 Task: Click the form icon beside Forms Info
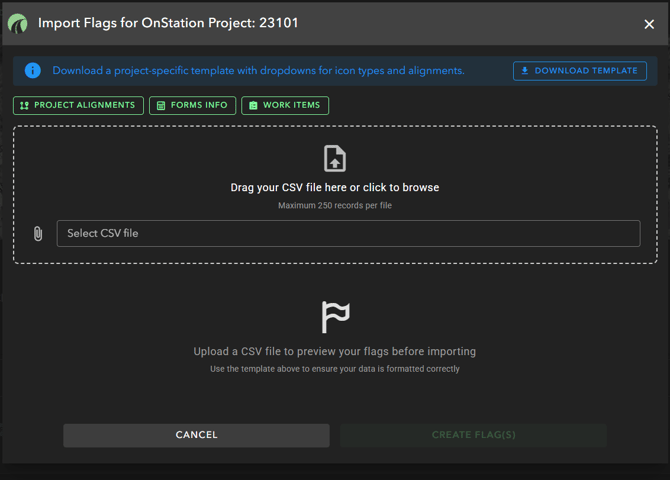point(161,105)
